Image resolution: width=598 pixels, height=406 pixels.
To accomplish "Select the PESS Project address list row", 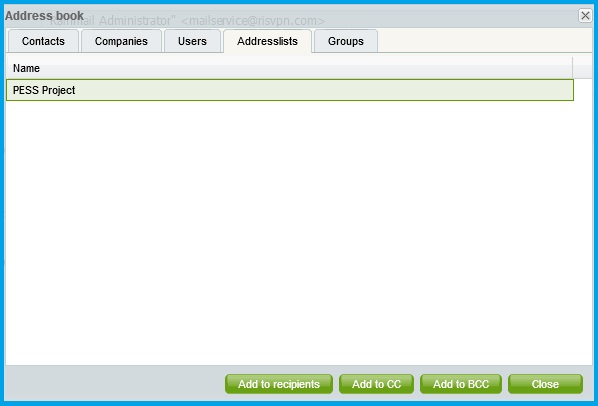I will tap(290, 90).
